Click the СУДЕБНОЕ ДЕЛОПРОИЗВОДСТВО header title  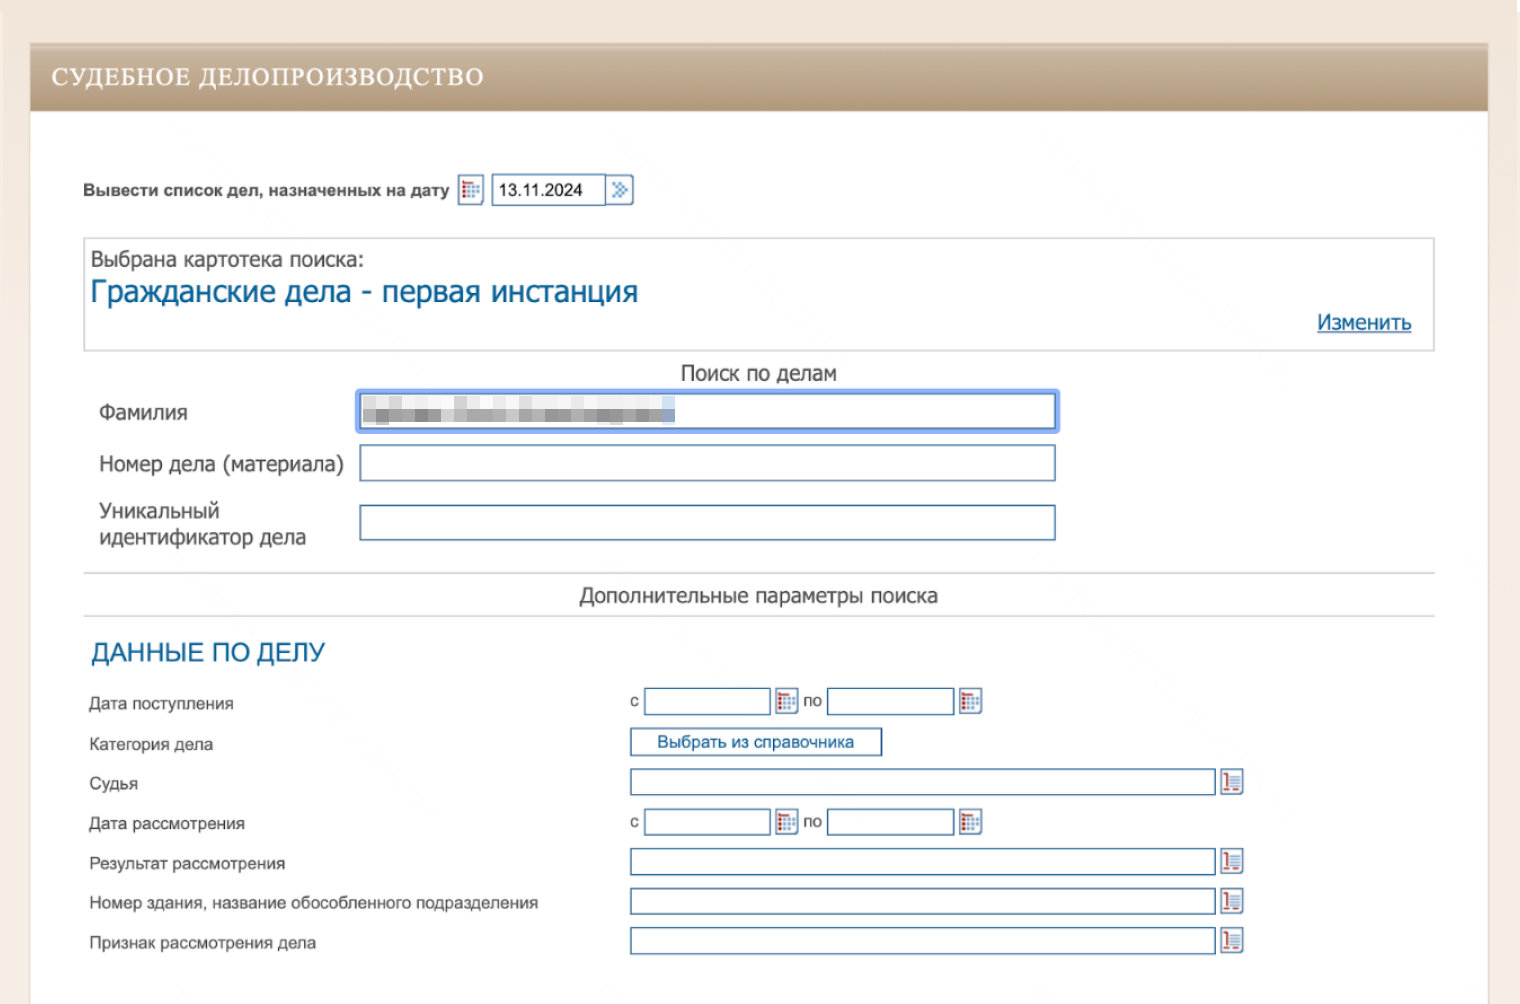pos(267,77)
